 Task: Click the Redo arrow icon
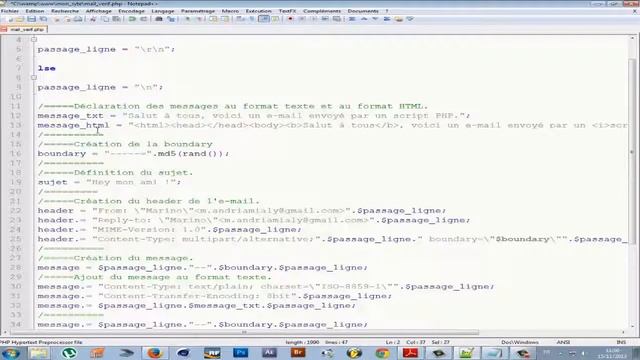tap(144, 19)
